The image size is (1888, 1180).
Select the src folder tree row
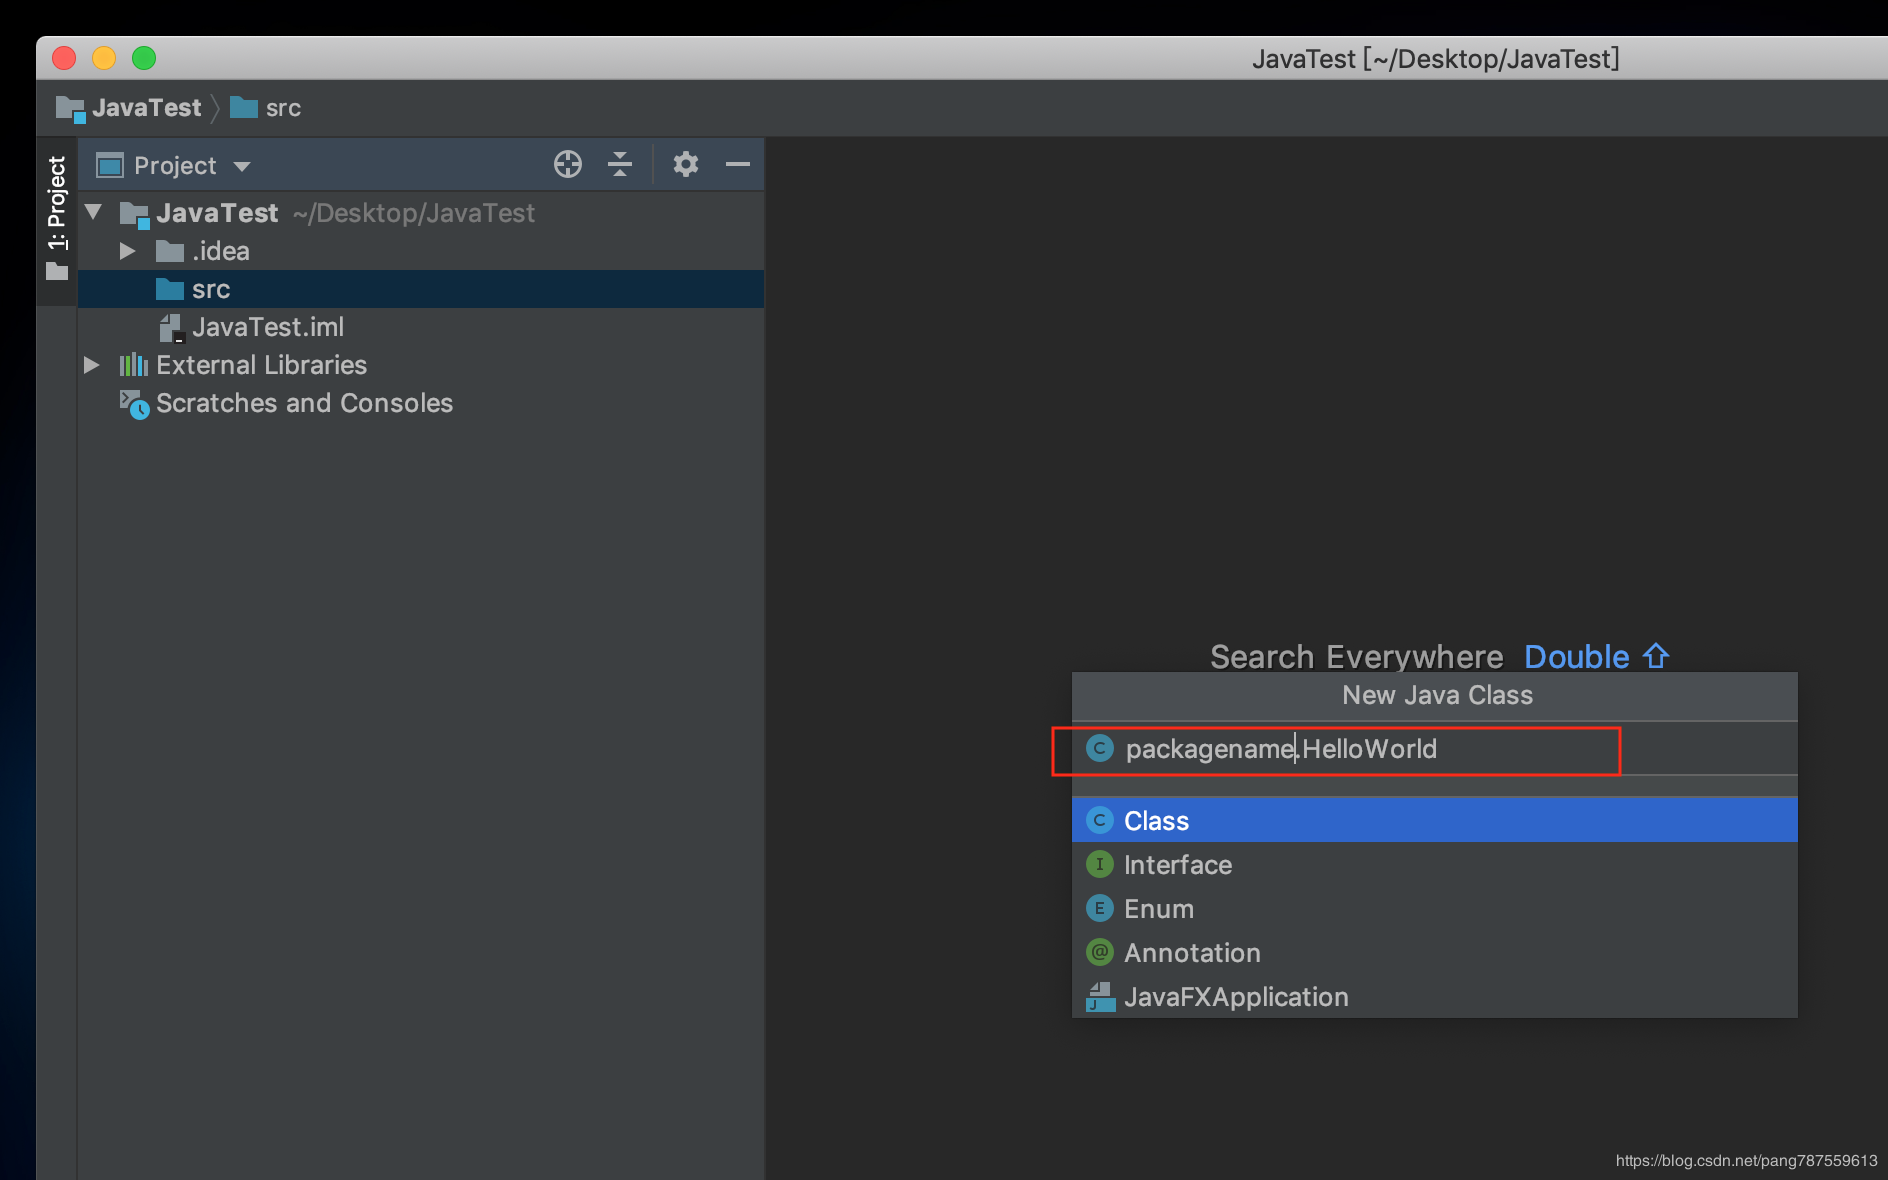click(x=421, y=289)
